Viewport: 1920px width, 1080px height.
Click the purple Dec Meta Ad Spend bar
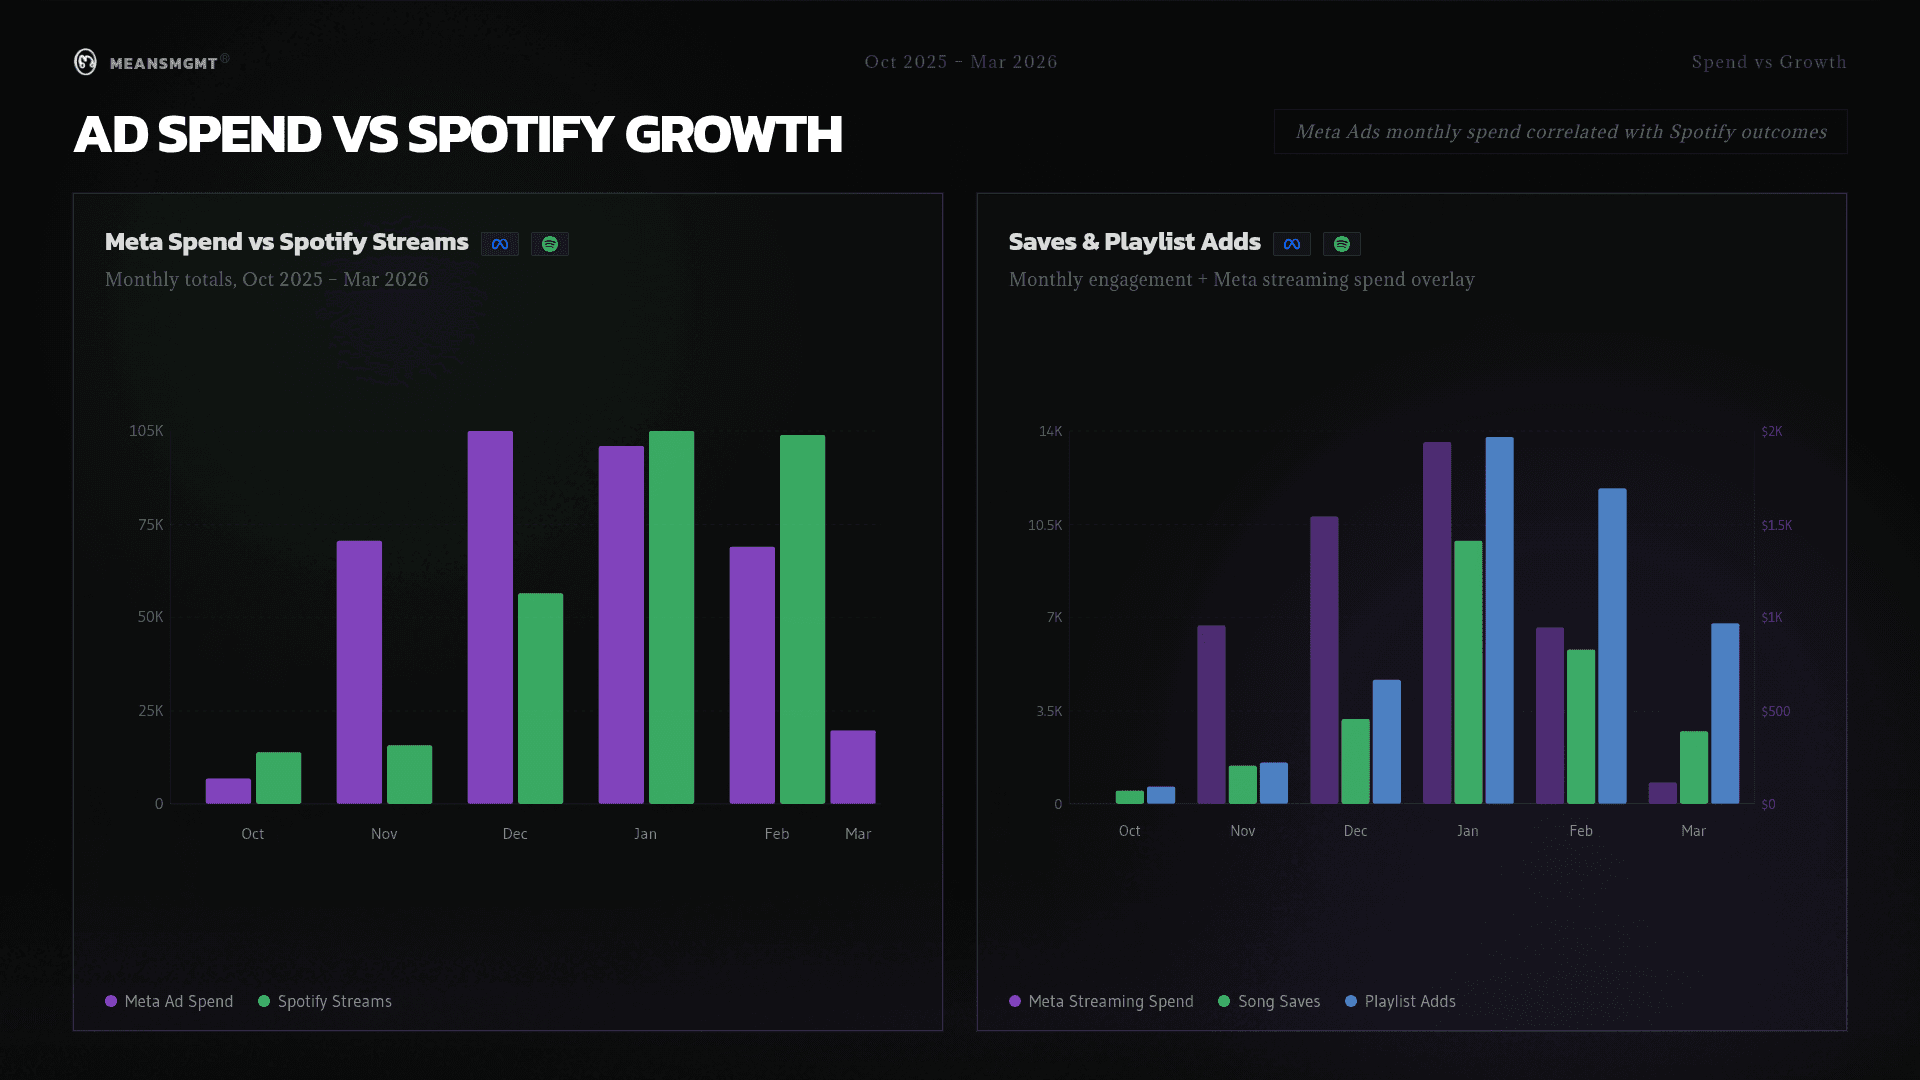490,617
